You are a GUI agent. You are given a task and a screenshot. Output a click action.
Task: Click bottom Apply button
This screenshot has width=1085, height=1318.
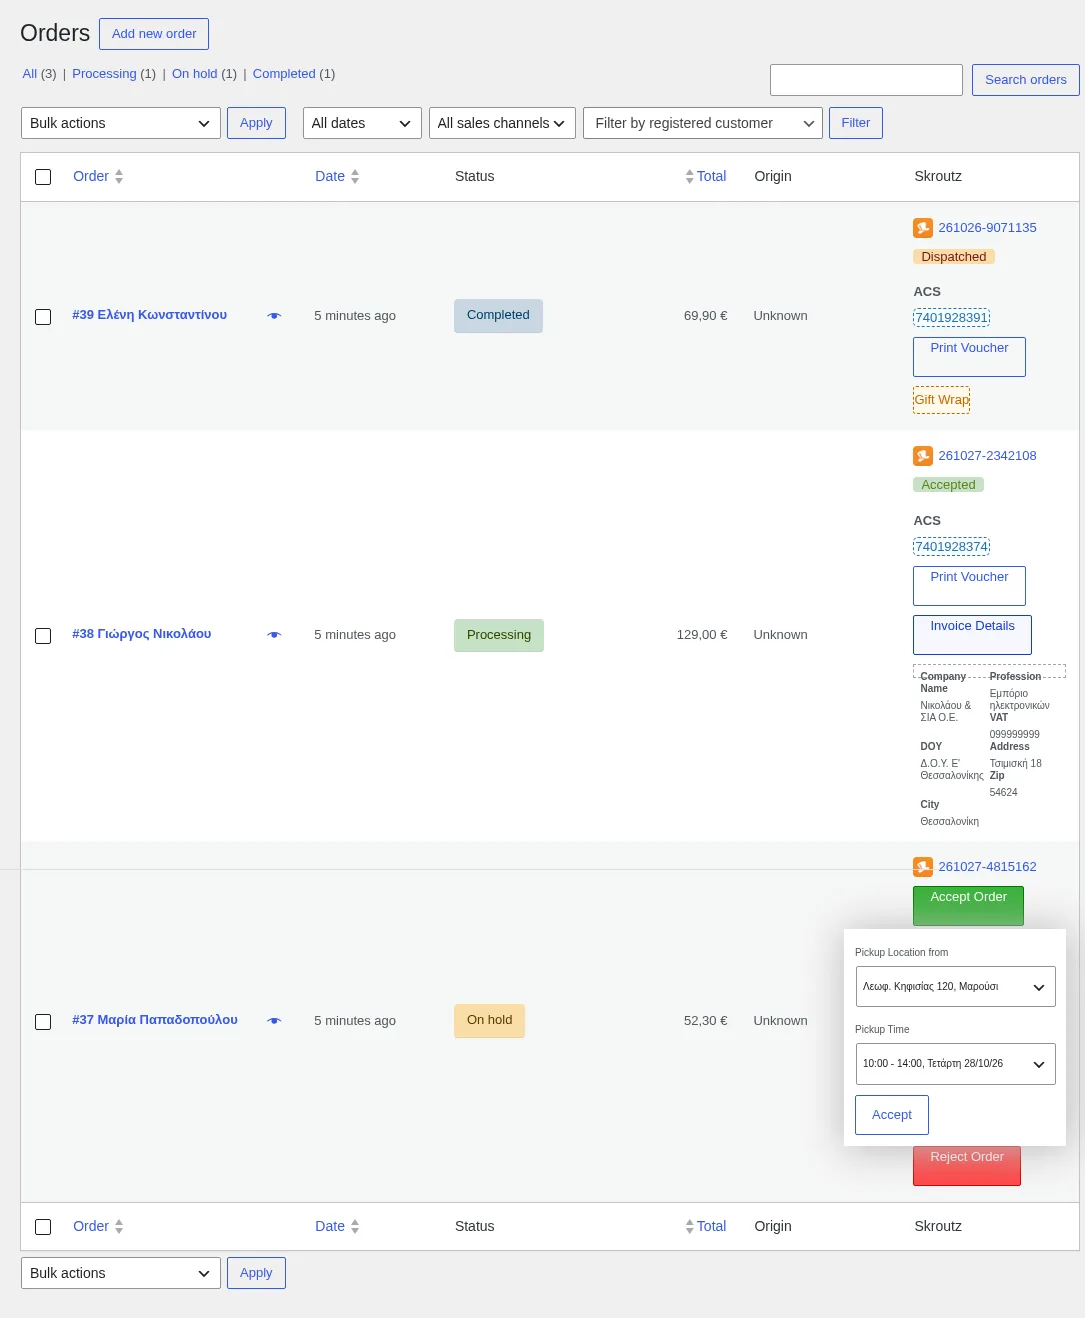click(x=256, y=1273)
